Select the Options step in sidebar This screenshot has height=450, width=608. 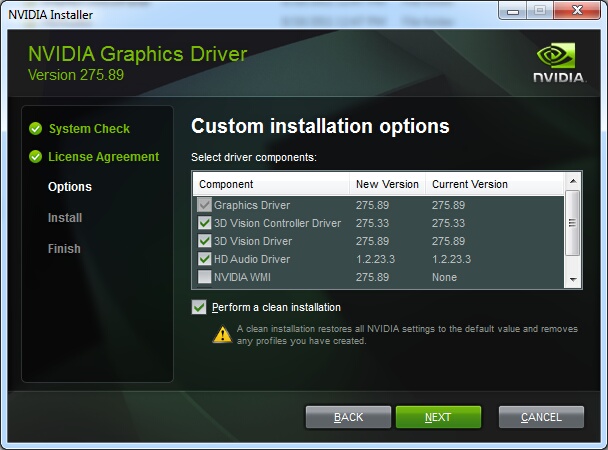point(70,187)
